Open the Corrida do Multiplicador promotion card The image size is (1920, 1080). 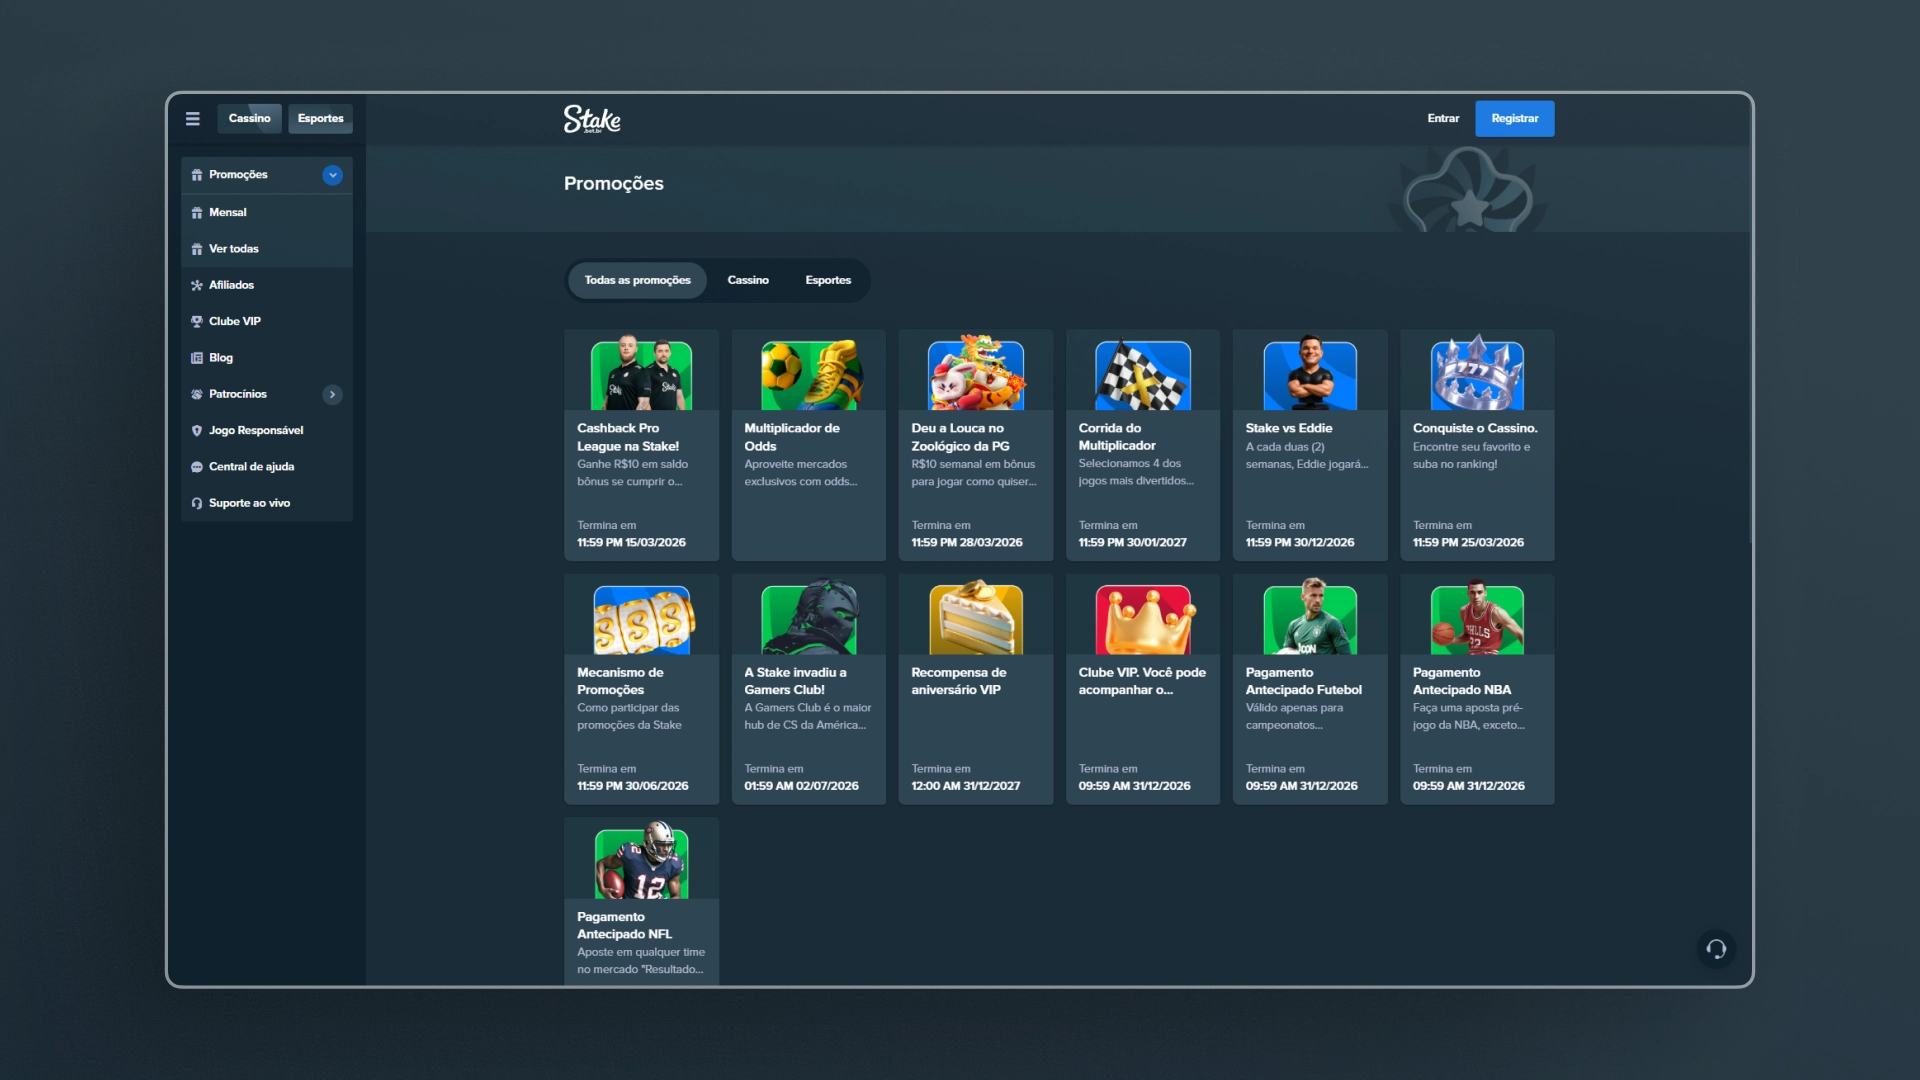1142,445
